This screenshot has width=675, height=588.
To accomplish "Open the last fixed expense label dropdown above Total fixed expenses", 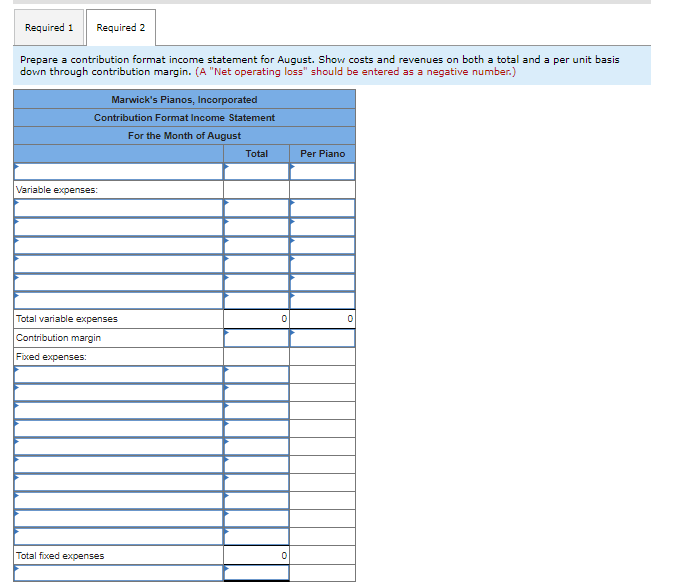I will (x=118, y=536).
